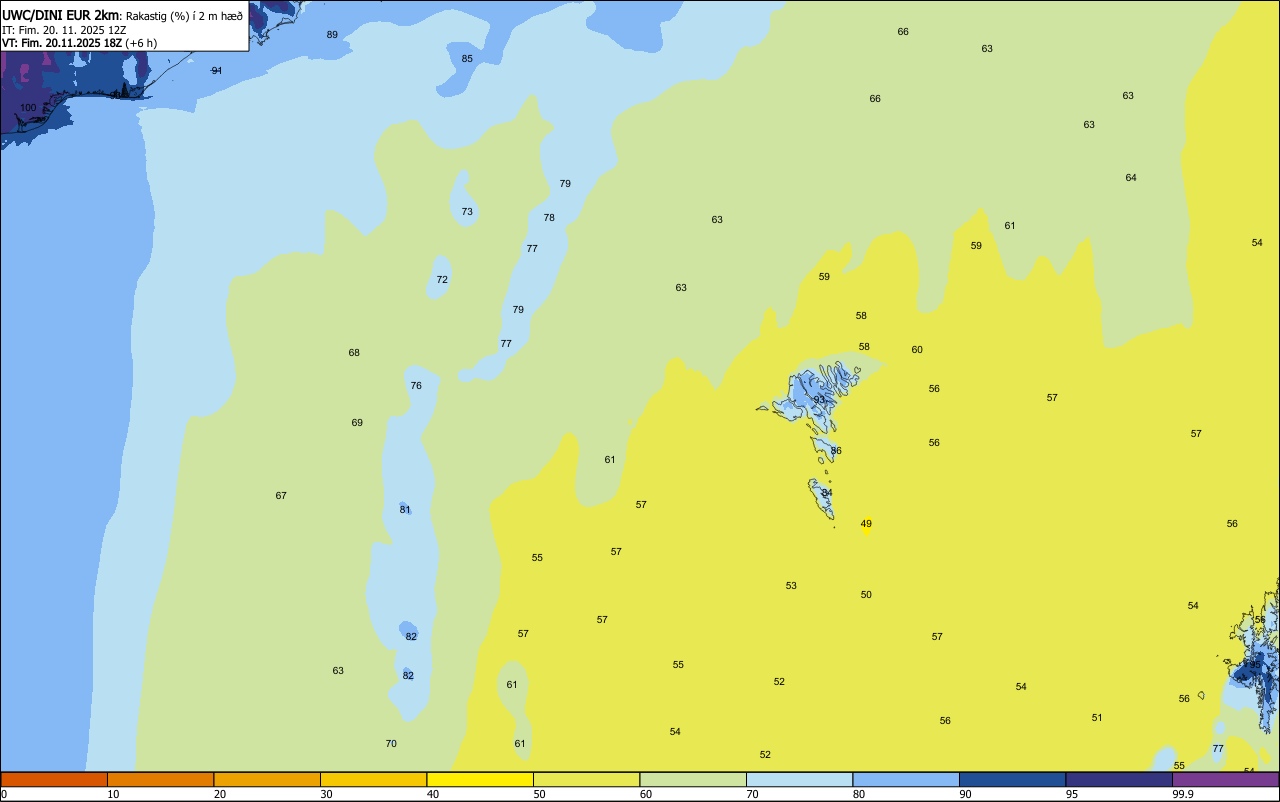Viewport: 1280px width, 802px height.
Task: Click the lowest map value 49
Action: coord(866,523)
